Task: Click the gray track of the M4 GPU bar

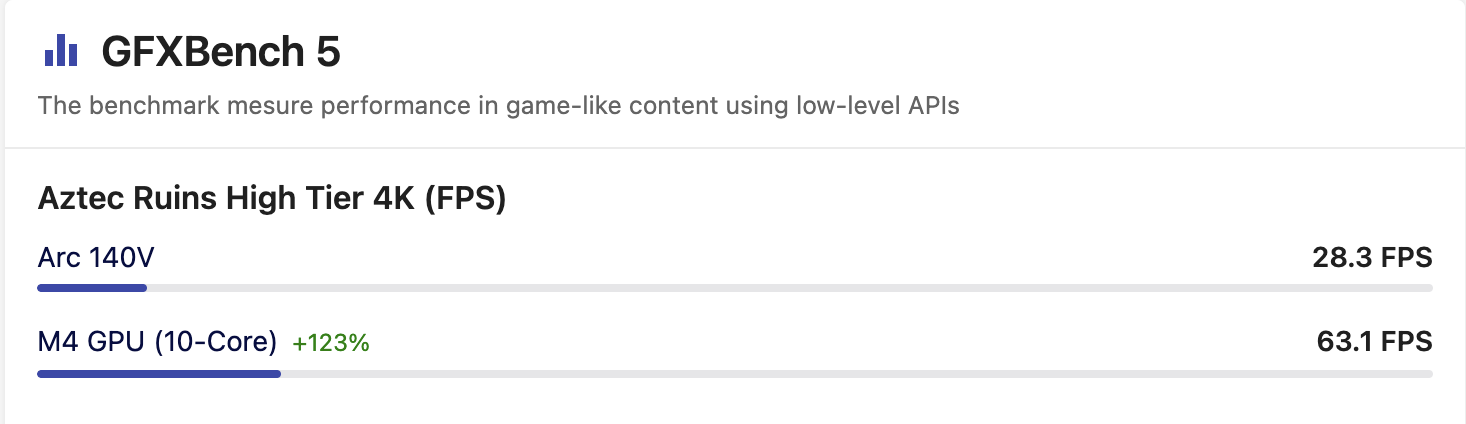Action: (x=856, y=374)
